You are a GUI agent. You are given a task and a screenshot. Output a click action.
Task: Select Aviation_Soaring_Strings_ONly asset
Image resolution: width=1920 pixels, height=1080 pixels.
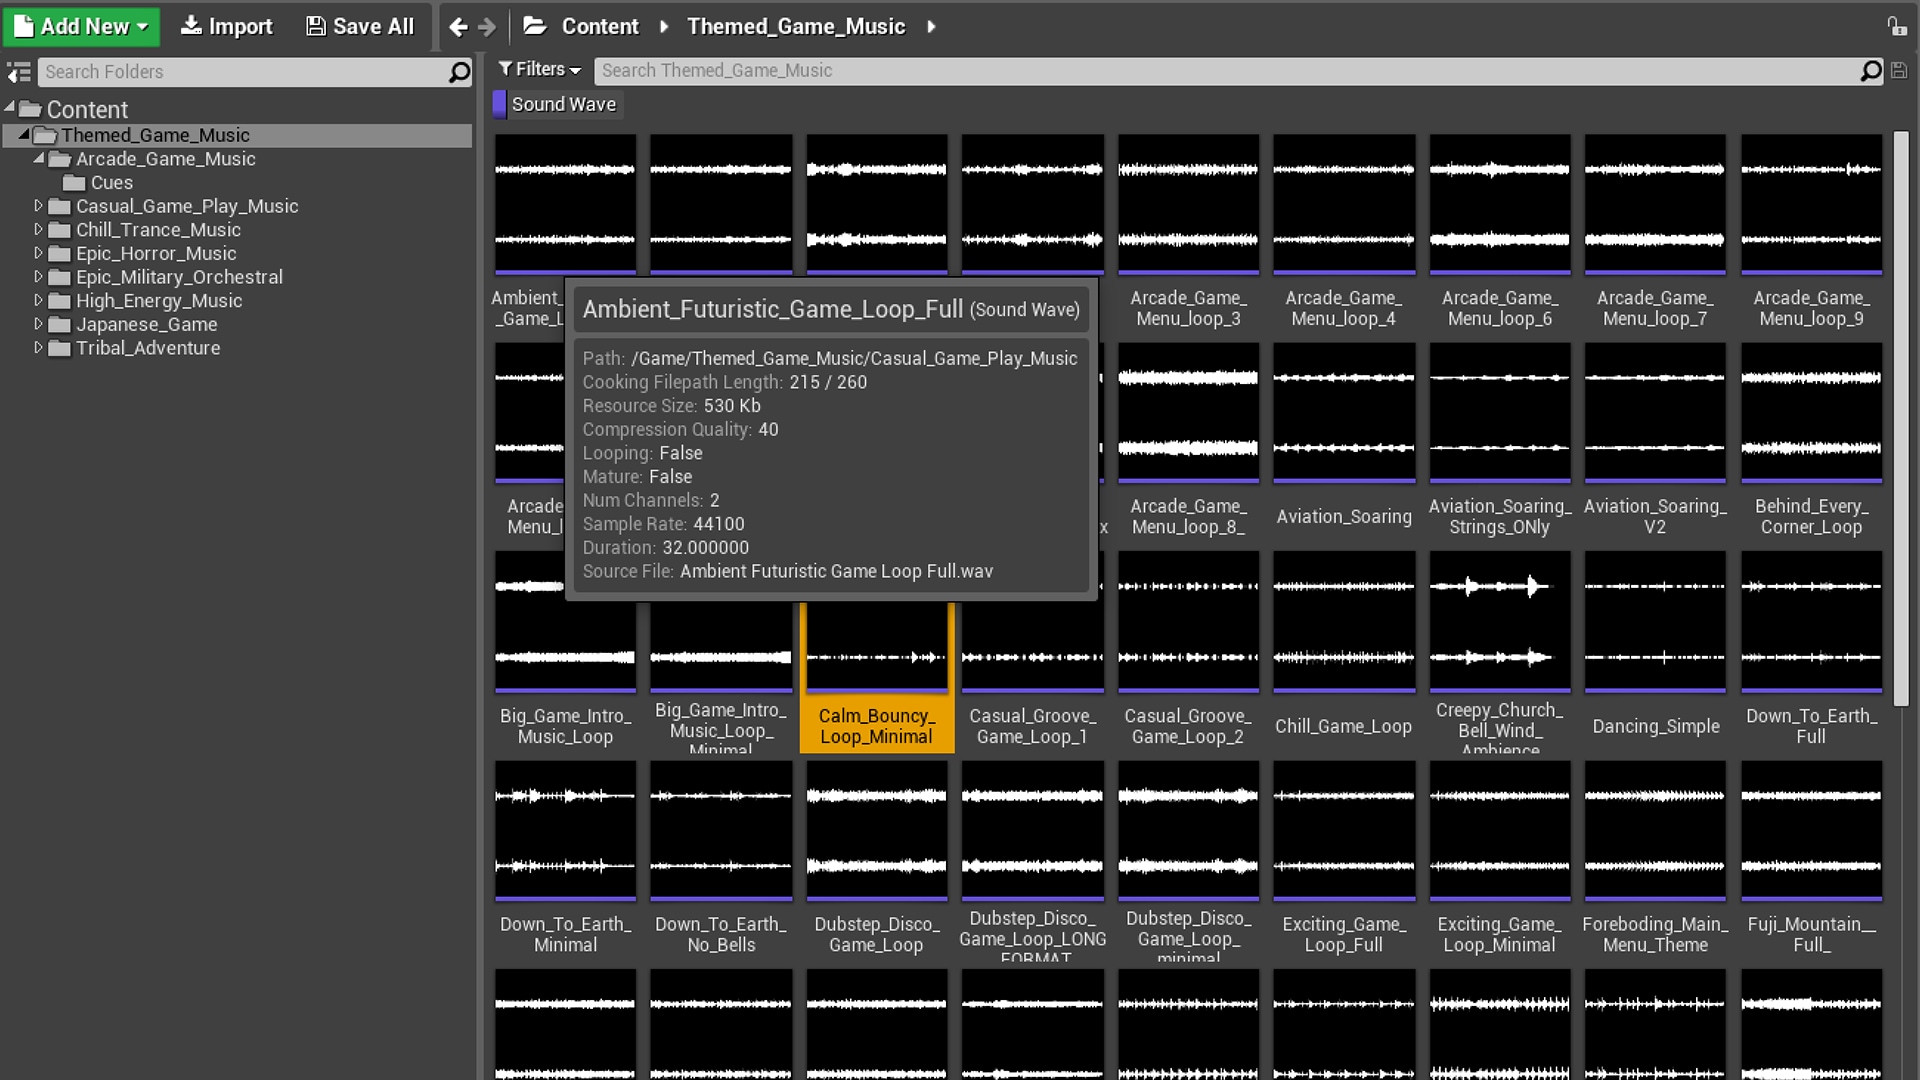pyautogui.click(x=1499, y=440)
